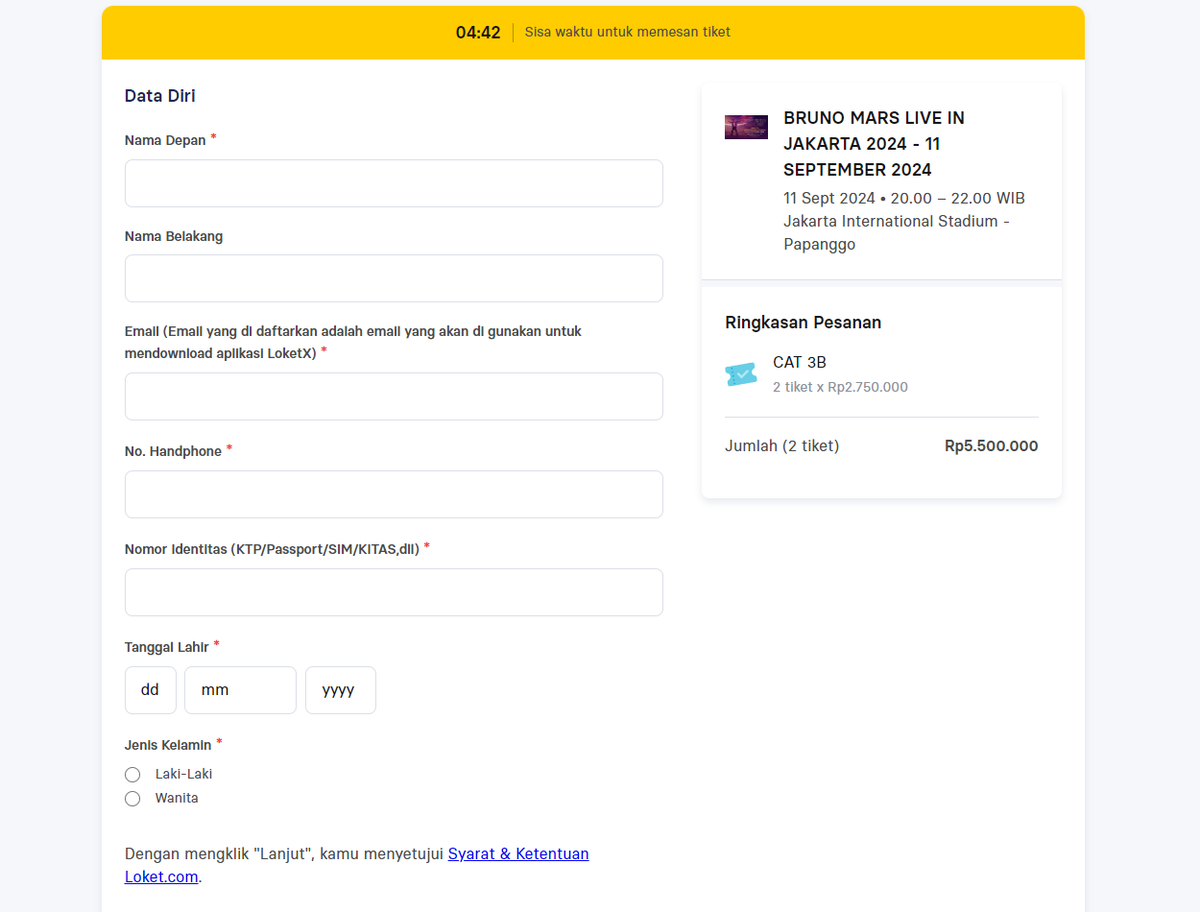This screenshot has width=1200, height=912.
Task: Click the 'Jumlah (2 tiket)' label
Action: (782, 446)
